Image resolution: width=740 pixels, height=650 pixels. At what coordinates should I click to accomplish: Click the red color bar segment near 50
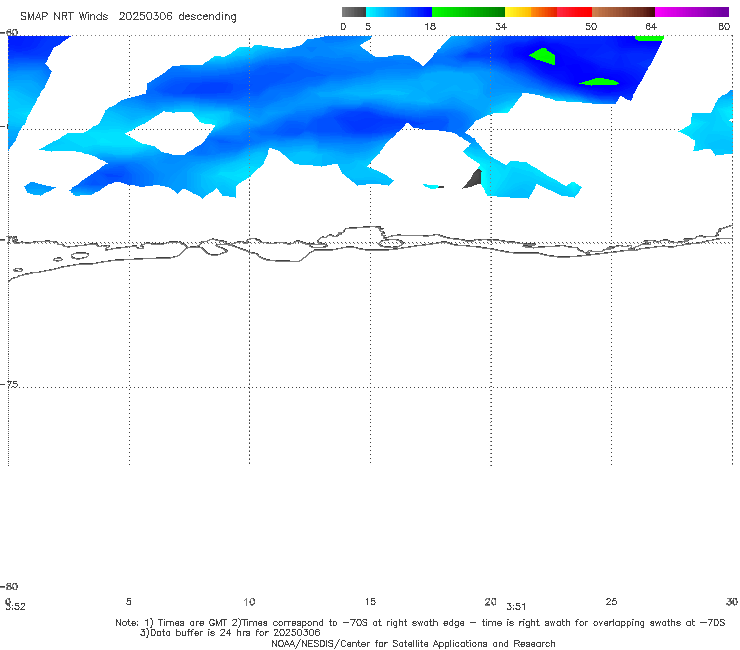coord(574,12)
